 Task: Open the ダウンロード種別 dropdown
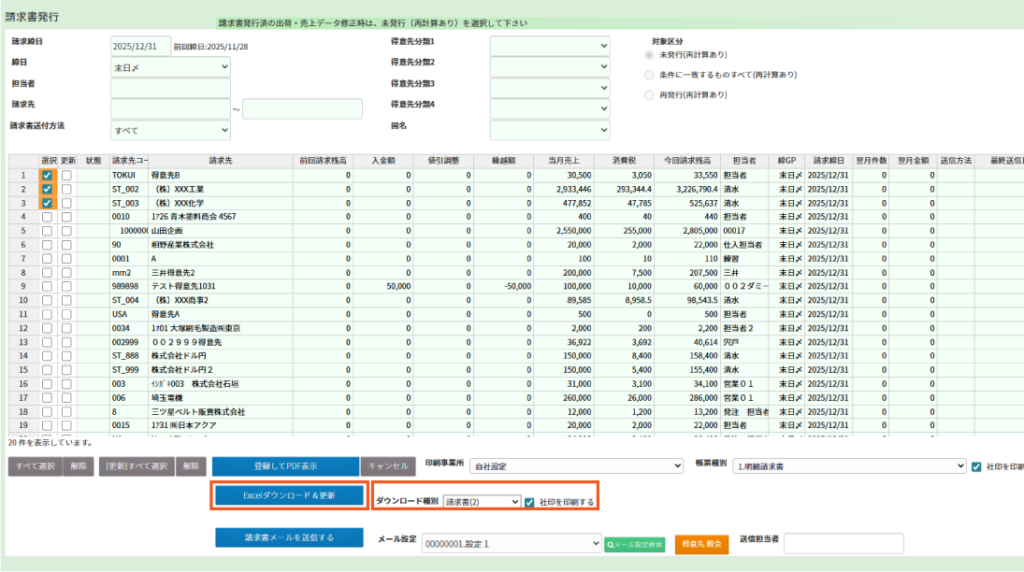481,502
